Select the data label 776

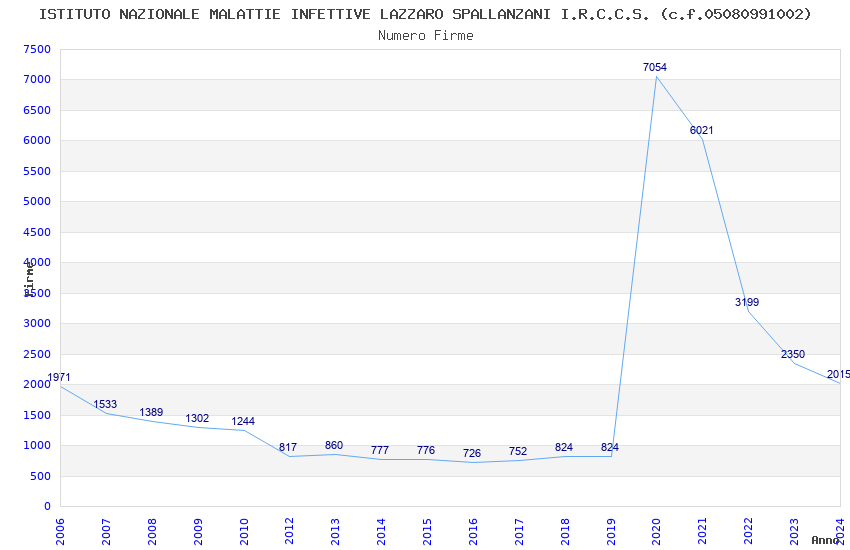tap(426, 450)
